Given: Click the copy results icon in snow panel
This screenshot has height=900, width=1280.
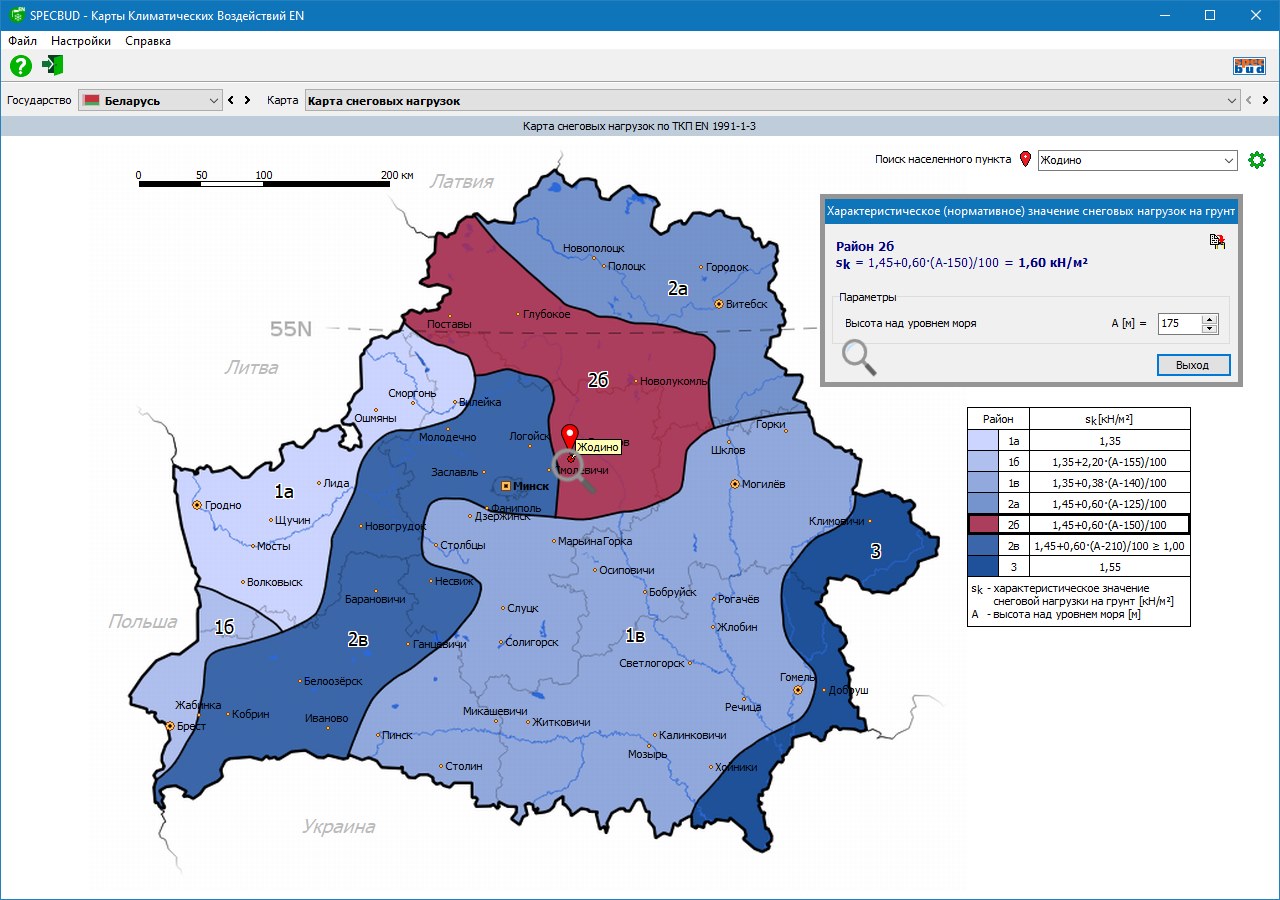Looking at the screenshot, I should click(x=1217, y=241).
